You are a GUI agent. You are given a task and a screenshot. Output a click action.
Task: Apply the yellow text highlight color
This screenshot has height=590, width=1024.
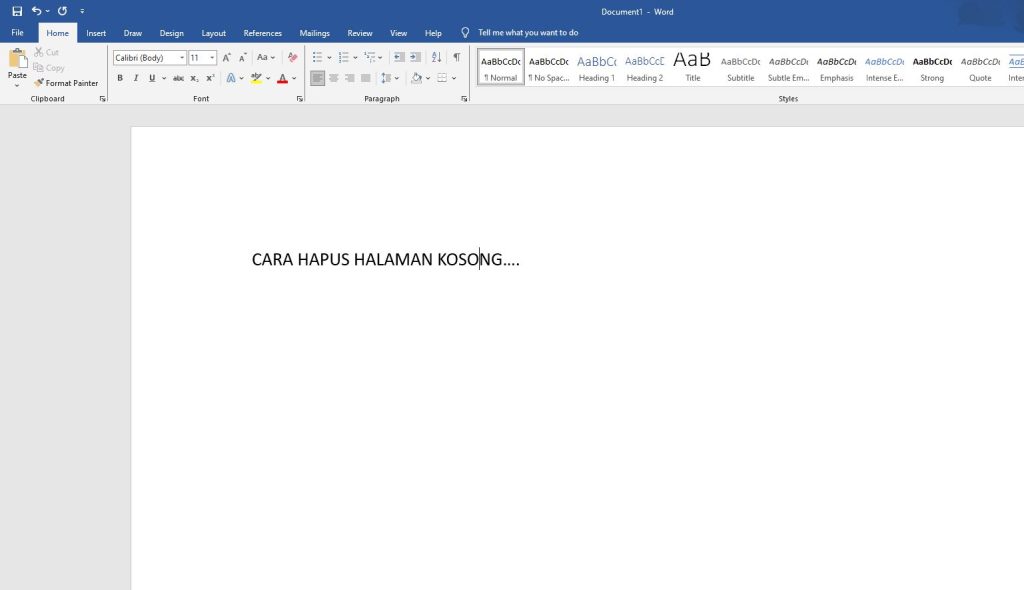pos(256,78)
